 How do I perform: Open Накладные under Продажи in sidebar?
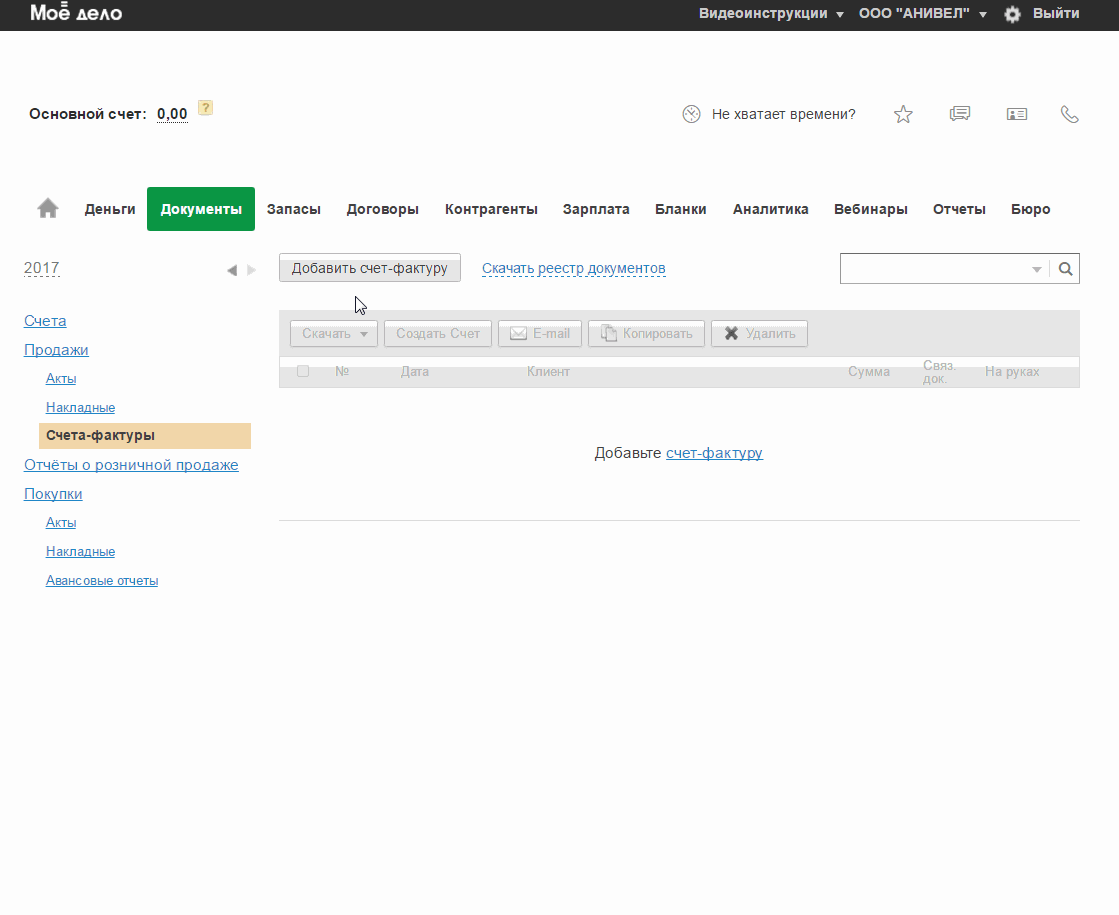point(80,408)
